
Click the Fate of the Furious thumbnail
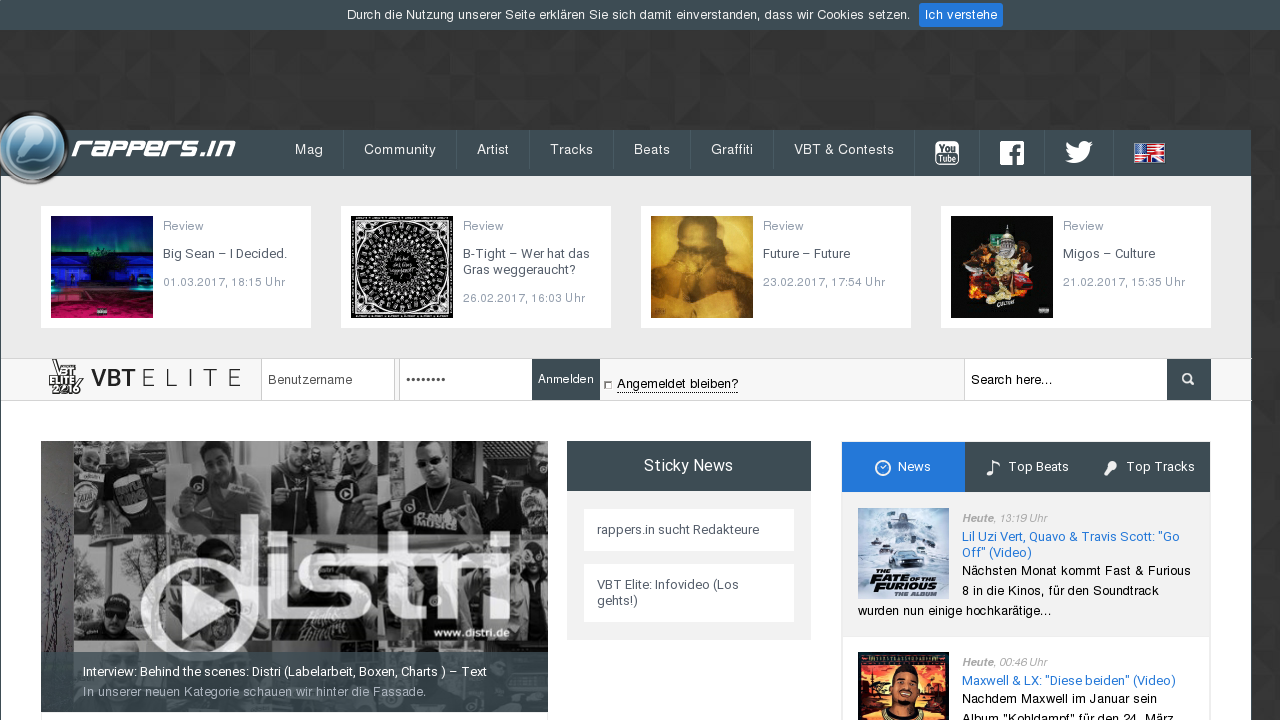[x=903, y=553]
